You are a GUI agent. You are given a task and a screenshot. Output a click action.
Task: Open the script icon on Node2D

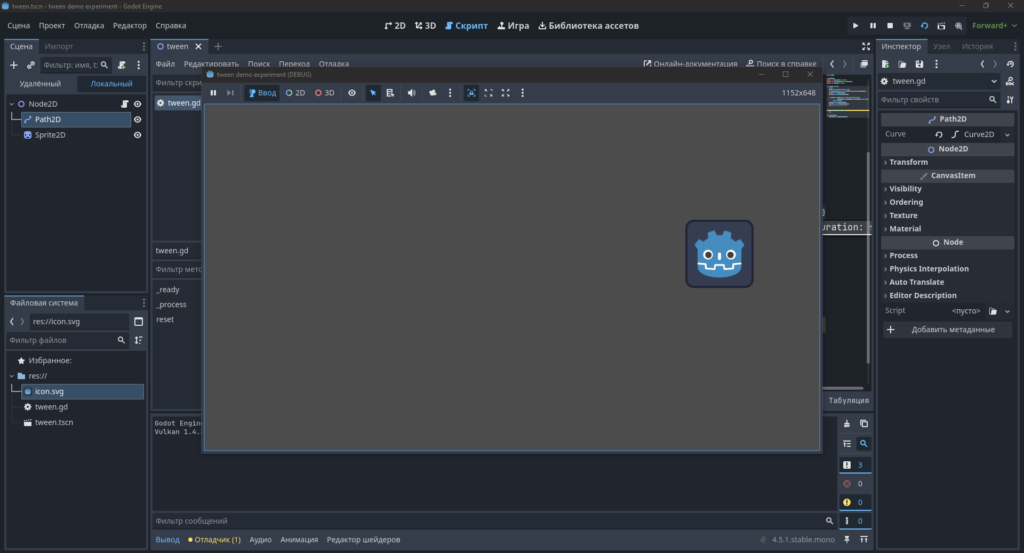point(124,104)
